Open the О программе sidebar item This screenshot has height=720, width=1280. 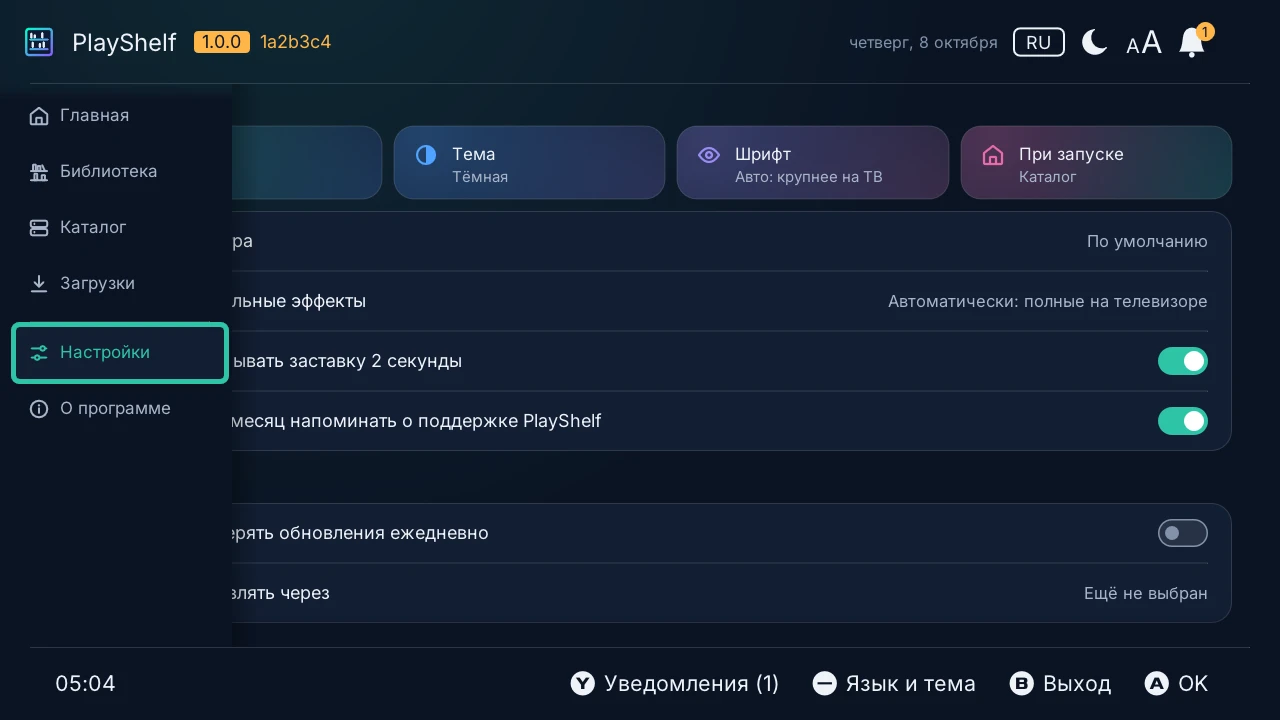(120, 408)
